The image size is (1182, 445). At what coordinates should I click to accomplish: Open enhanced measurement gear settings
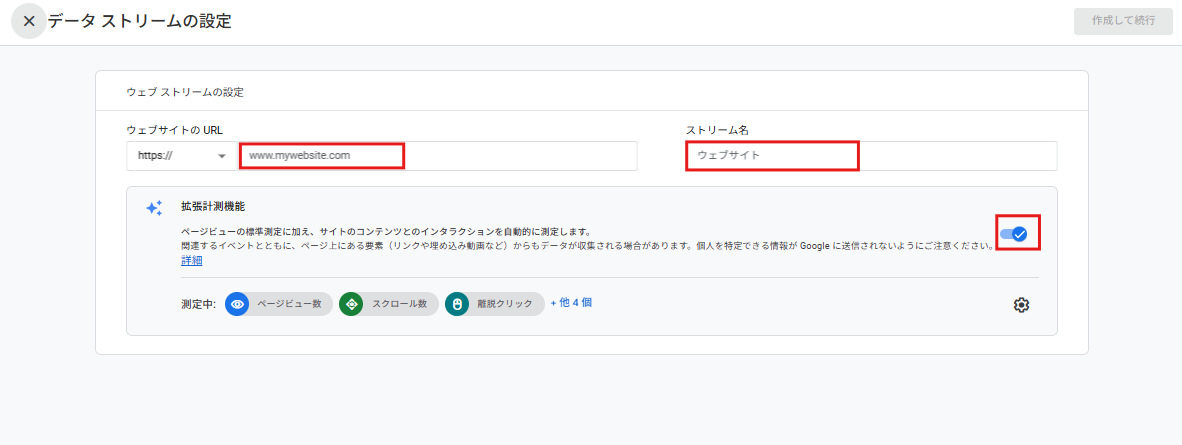pos(1021,305)
